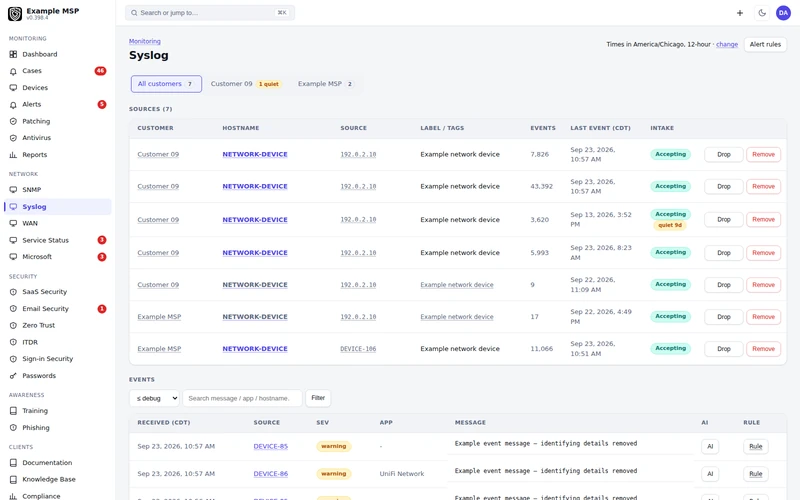Click Remove for the 43,392 events source
Image resolution: width=800 pixels, height=500 pixels.
(x=763, y=186)
